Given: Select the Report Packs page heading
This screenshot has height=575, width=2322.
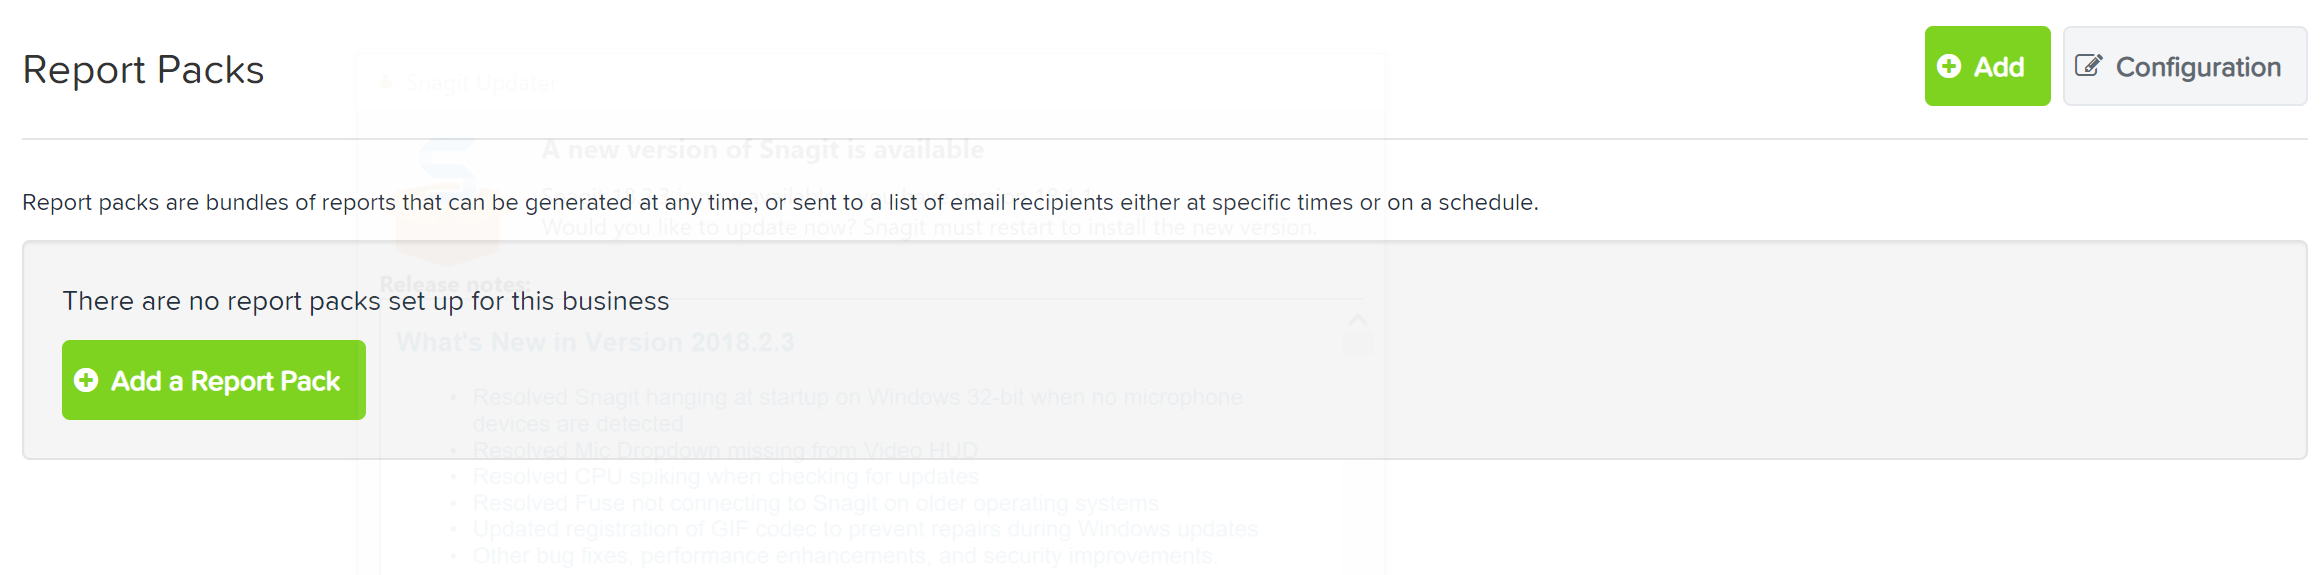Looking at the screenshot, I should (143, 70).
